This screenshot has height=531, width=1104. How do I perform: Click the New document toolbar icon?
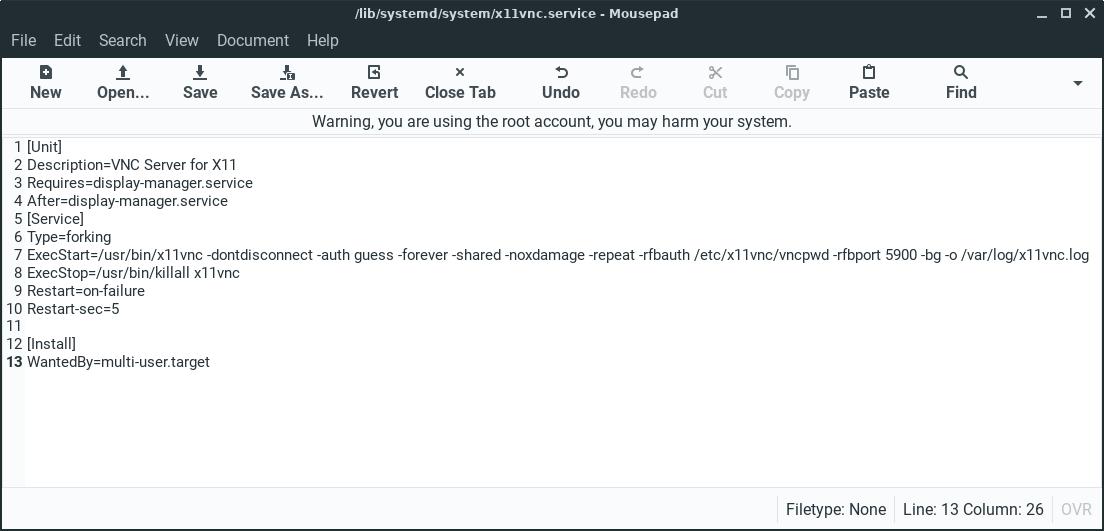tap(45, 73)
